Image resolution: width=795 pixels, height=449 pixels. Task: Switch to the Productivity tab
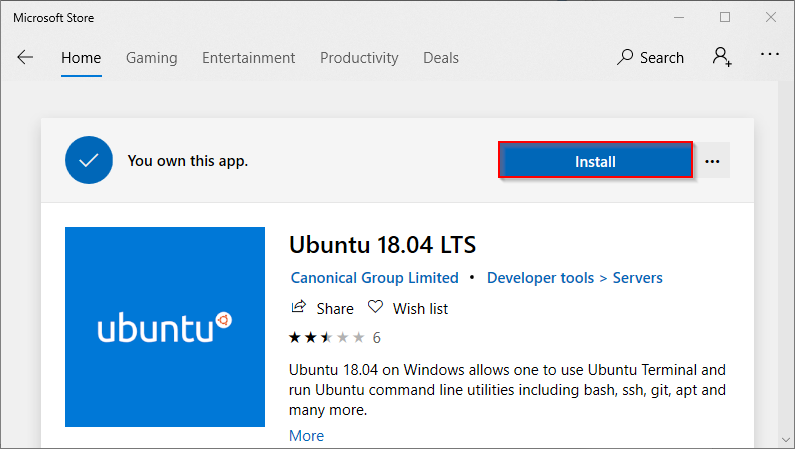click(359, 58)
